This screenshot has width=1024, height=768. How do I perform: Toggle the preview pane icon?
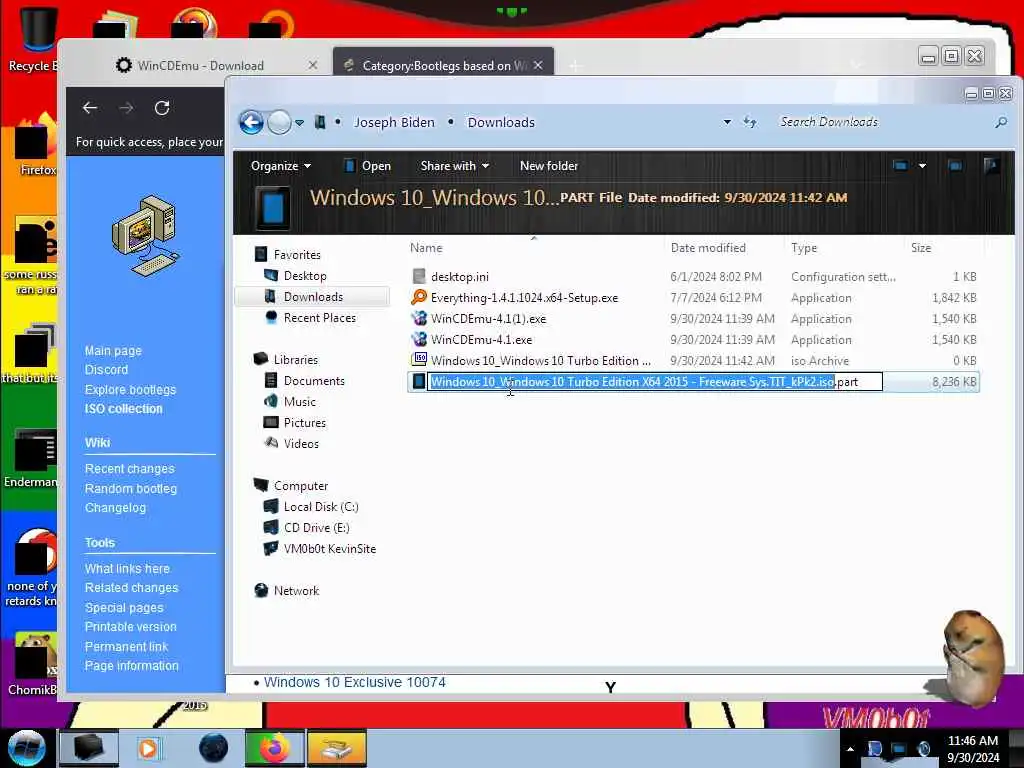[955, 166]
